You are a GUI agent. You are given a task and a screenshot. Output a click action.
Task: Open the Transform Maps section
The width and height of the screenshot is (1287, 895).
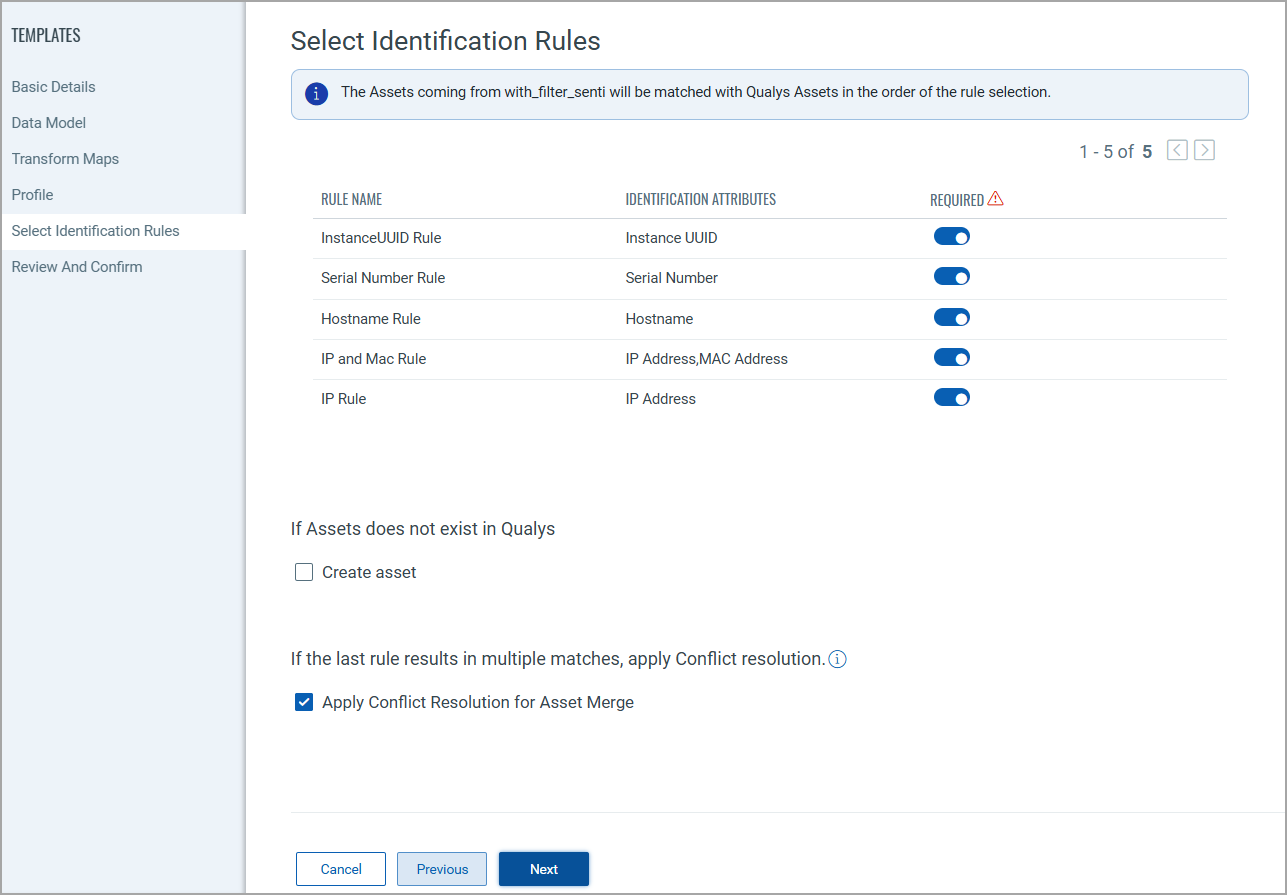pyautogui.click(x=65, y=158)
